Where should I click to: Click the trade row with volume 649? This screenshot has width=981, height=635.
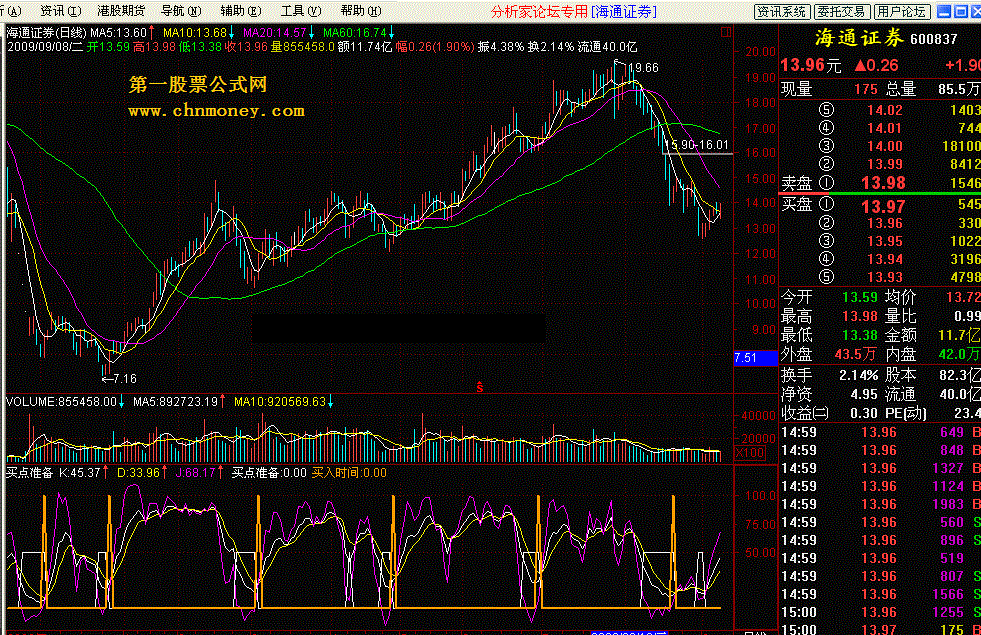pyautogui.click(x=881, y=432)
